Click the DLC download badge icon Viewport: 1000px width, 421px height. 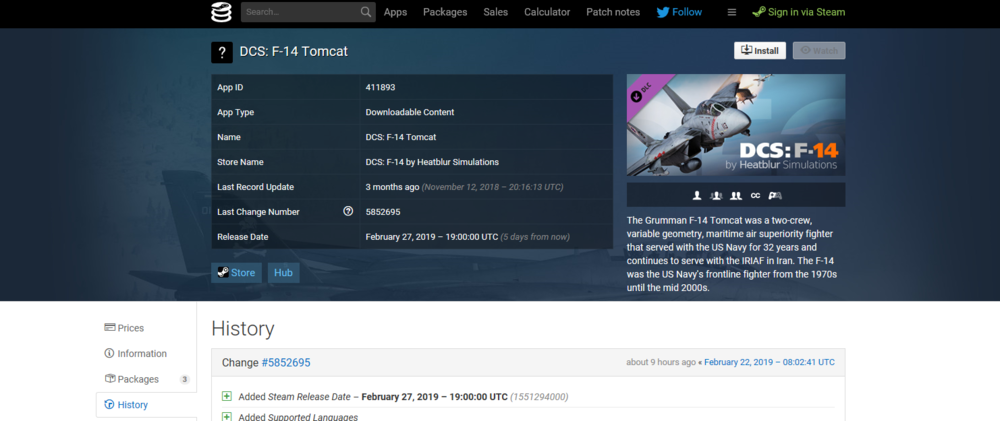coord(636,96)
